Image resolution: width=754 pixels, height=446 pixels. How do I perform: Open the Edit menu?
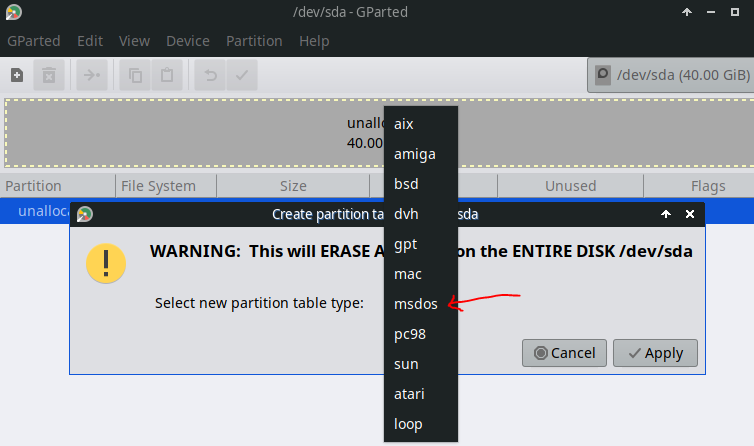(x=90, y=41)
